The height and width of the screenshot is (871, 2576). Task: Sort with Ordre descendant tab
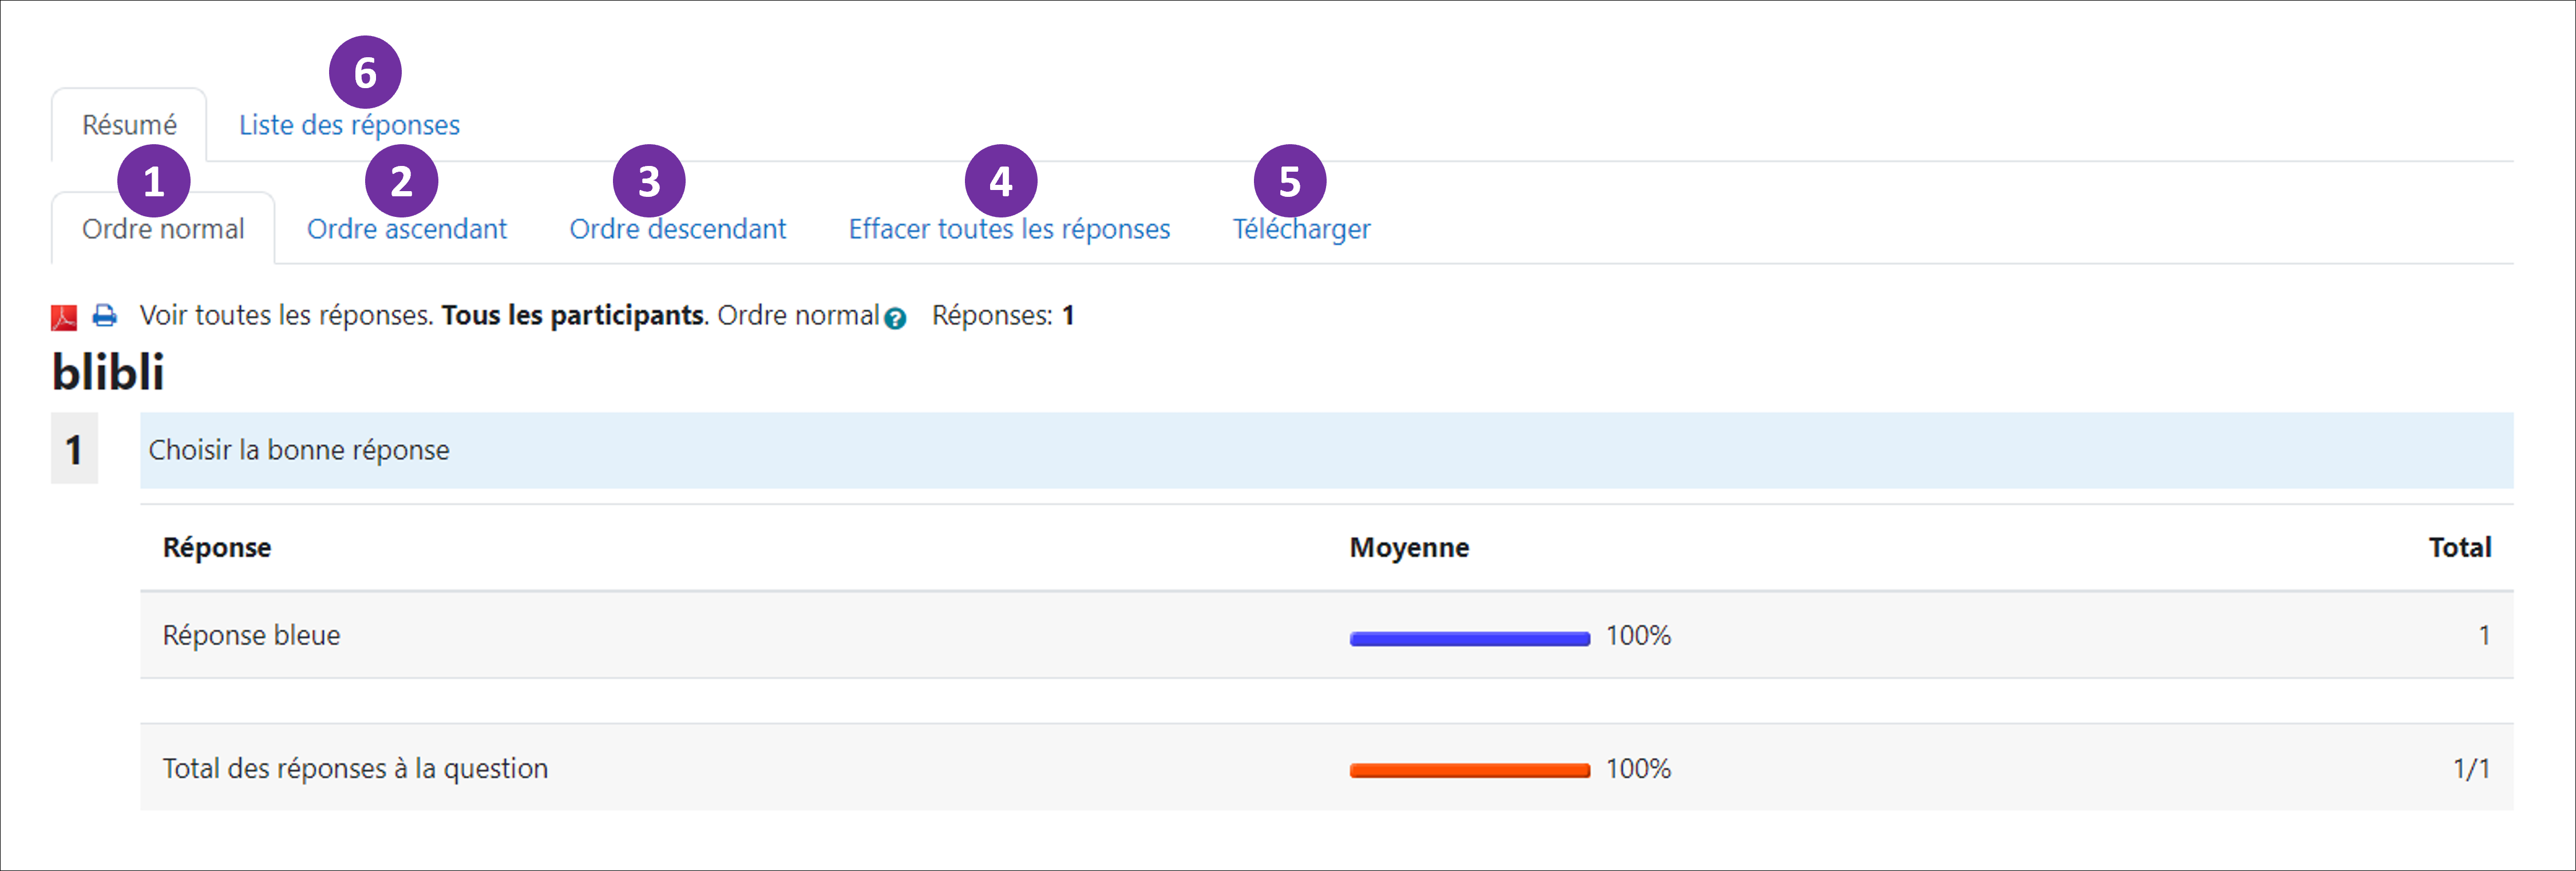tap(677, 230)
